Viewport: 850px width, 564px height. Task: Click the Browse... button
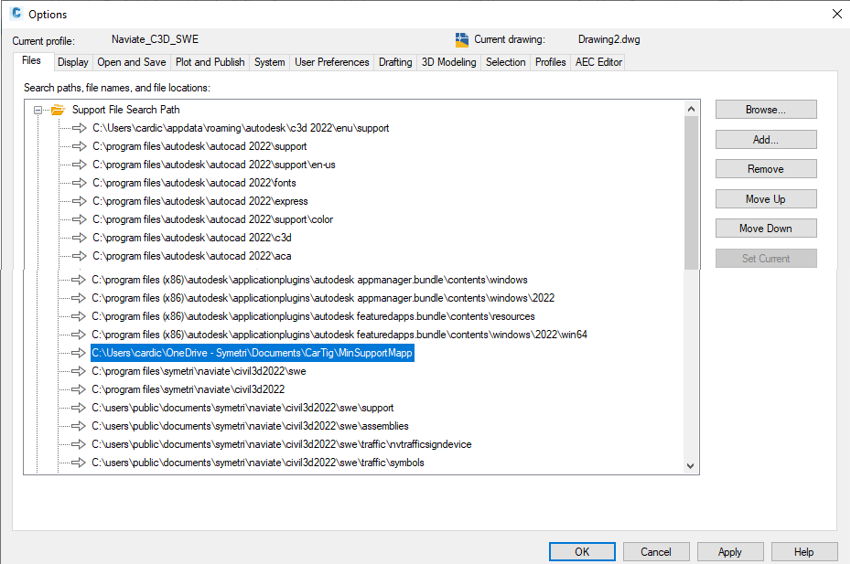[x=765, y=110]
